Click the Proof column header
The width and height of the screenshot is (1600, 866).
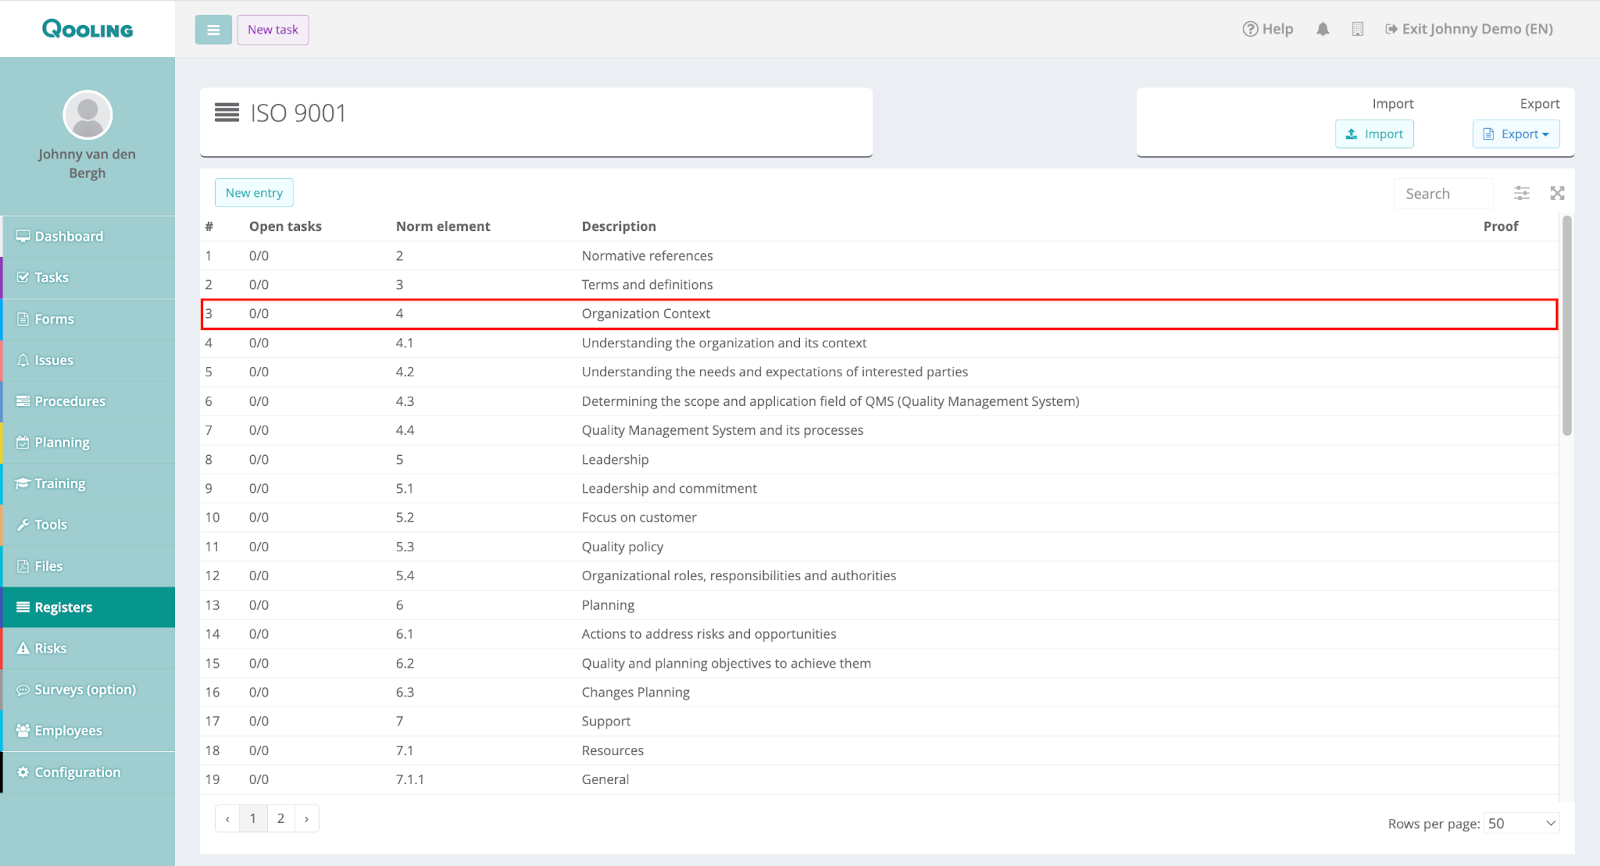click(1500, 226)
